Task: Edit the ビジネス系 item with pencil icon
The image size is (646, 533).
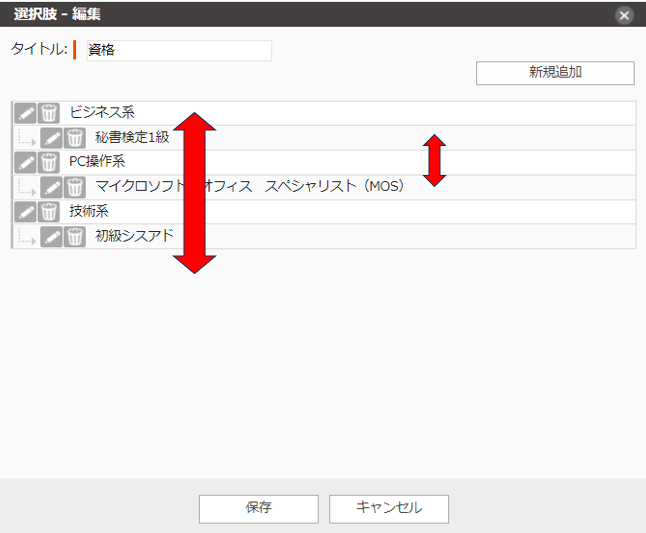Action: pyautogui.click(x=25, y=113)
